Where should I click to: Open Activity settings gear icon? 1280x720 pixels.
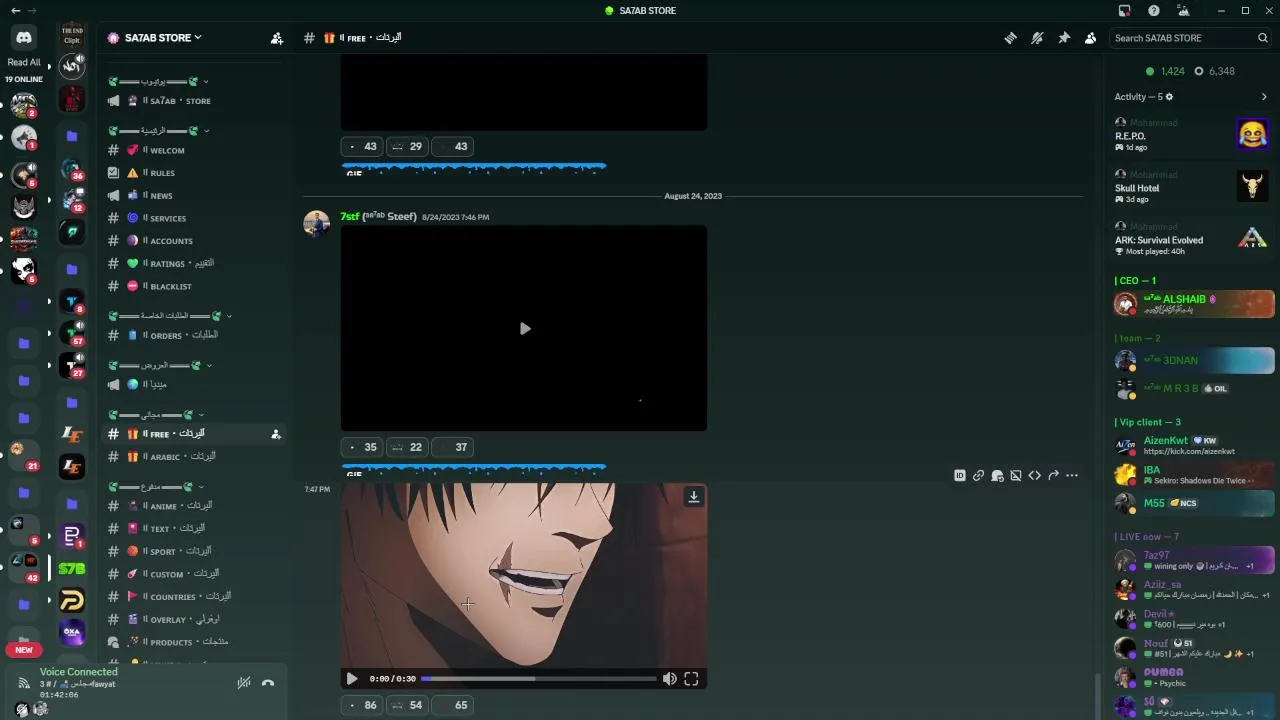point(1169,97)
